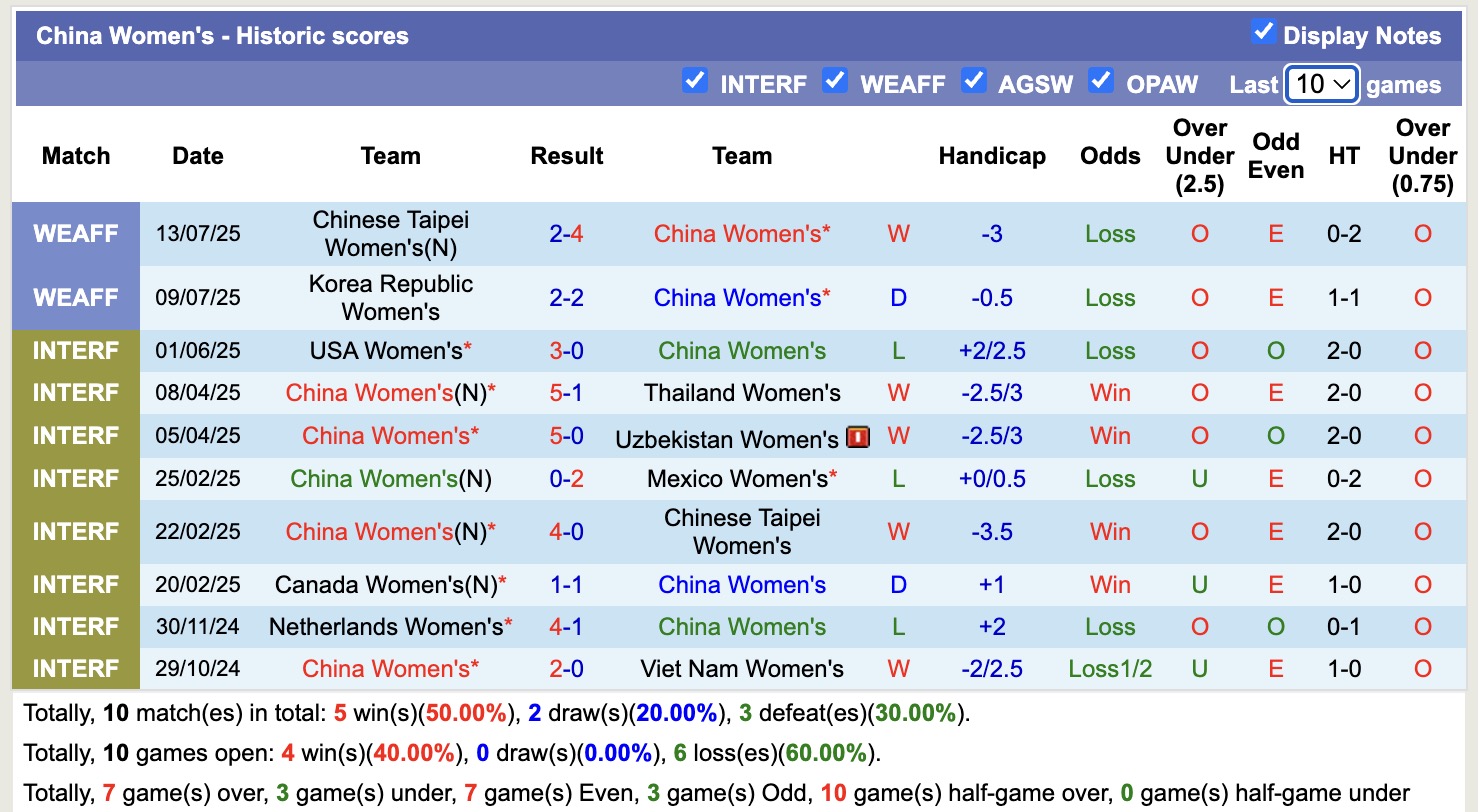The height and width of the screenshot is (812, 1480).
Task: Toggle the Display Notes checkbox
Action: click(x=1263, y=32)
